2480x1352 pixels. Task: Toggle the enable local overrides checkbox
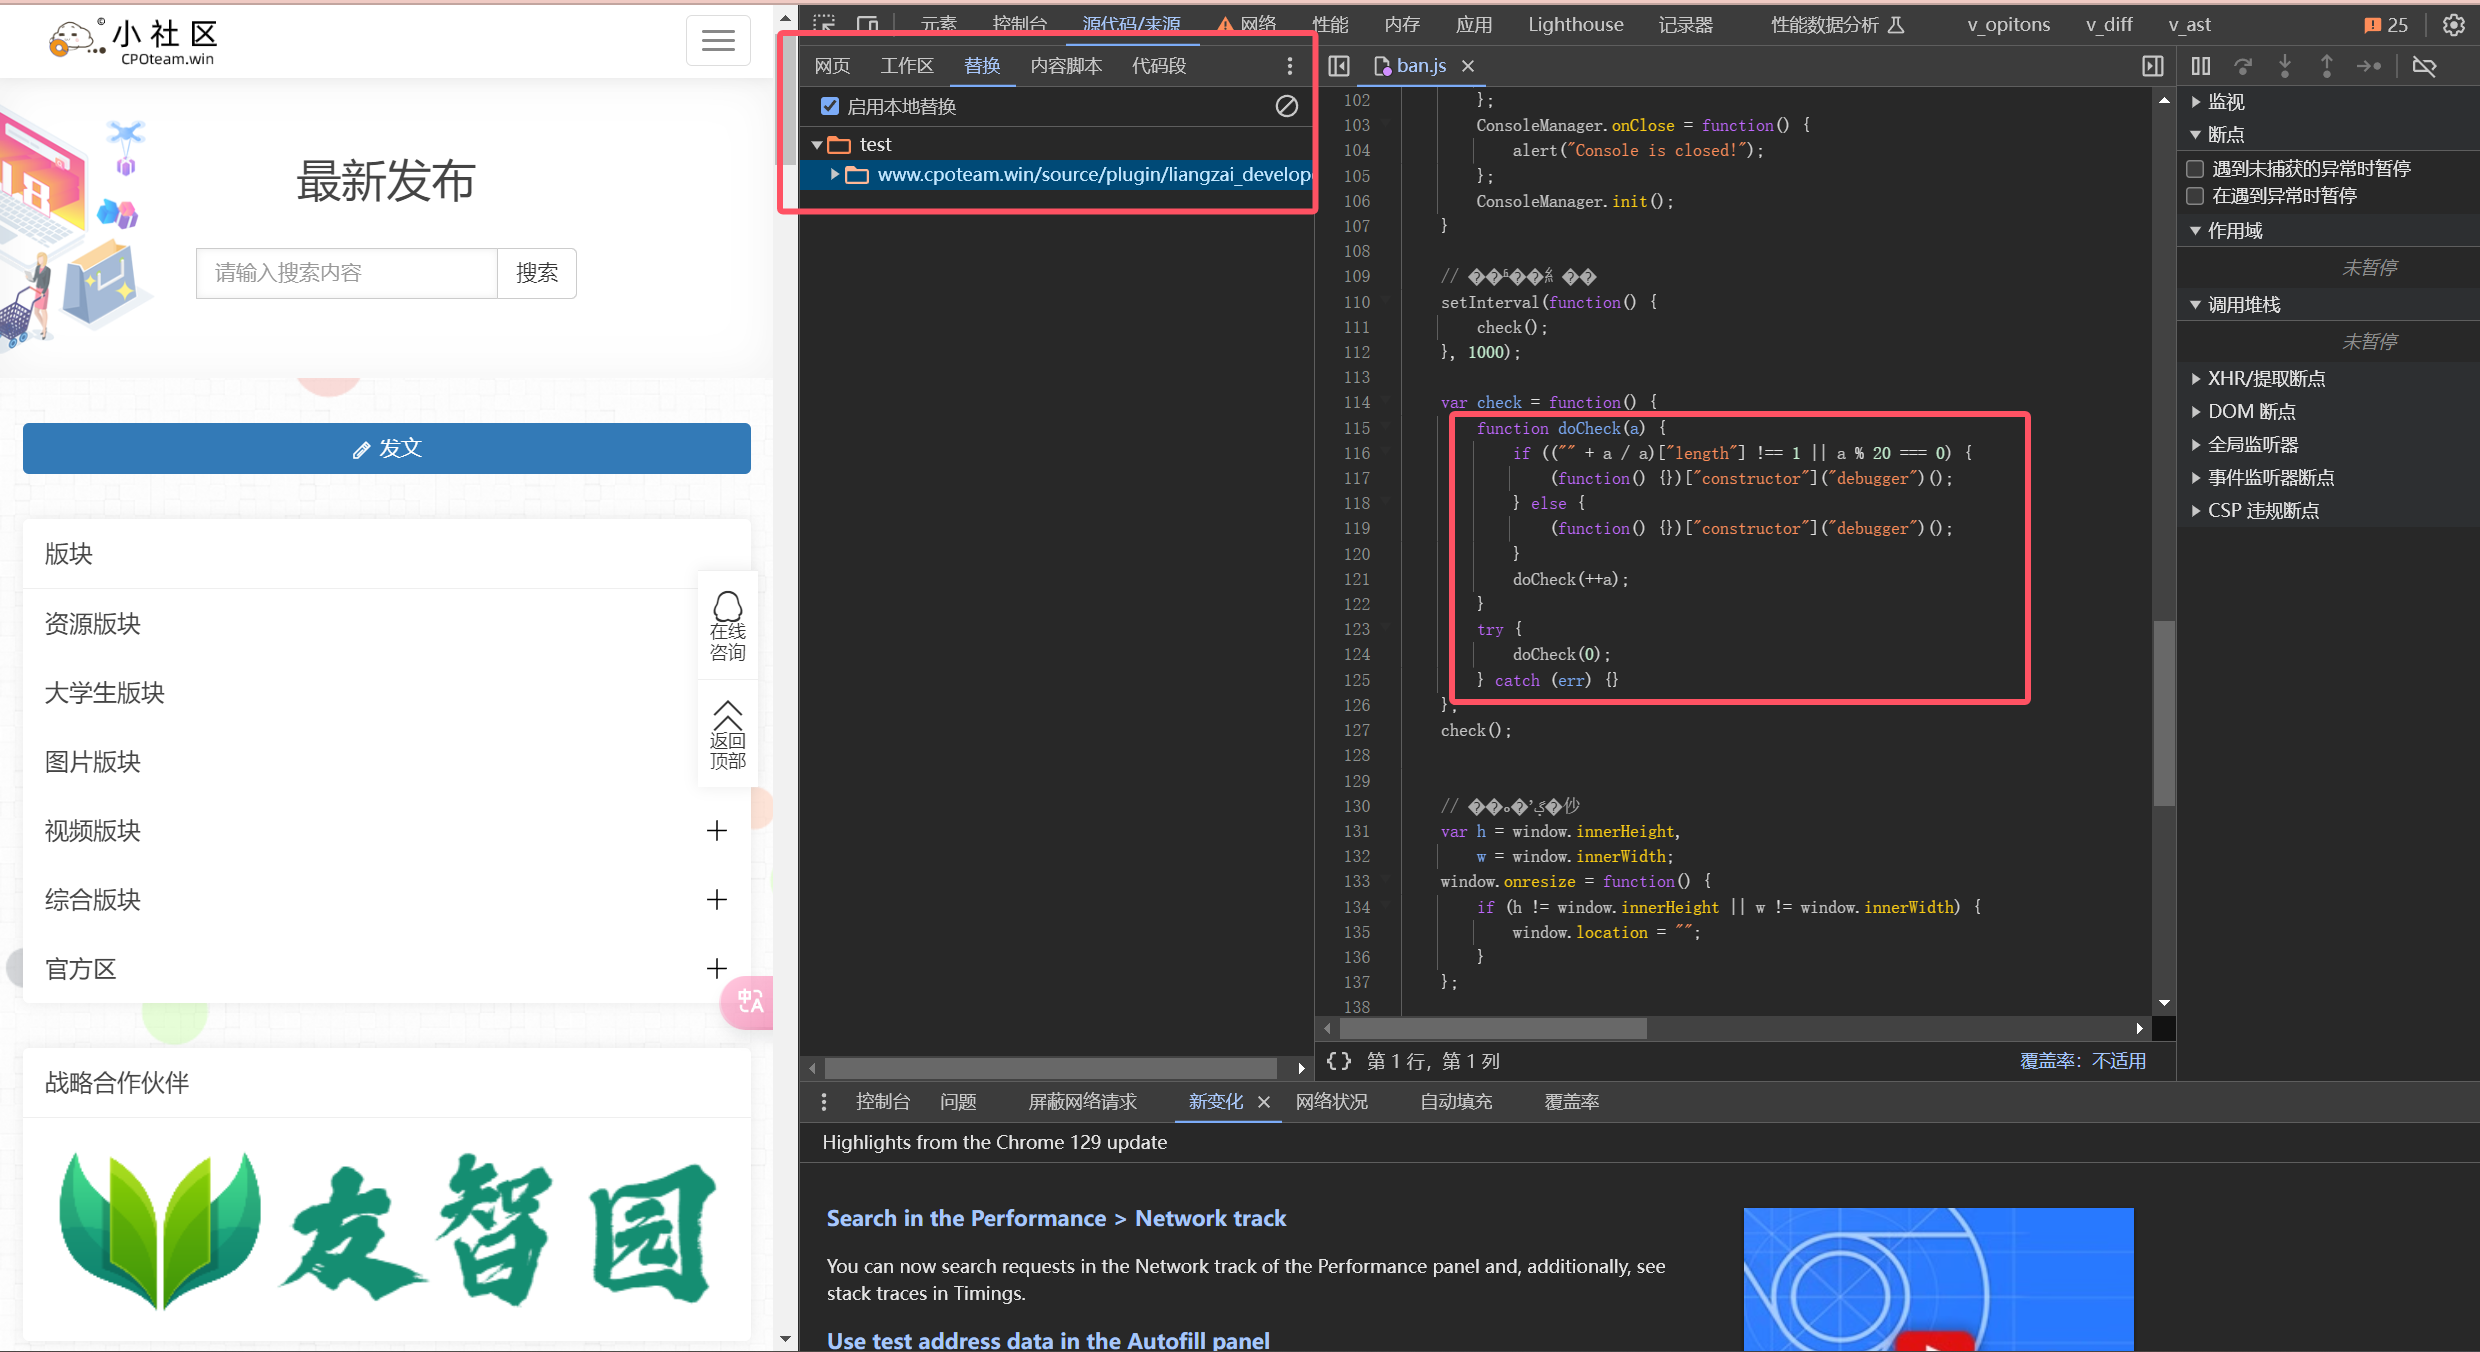coord(827,107)
